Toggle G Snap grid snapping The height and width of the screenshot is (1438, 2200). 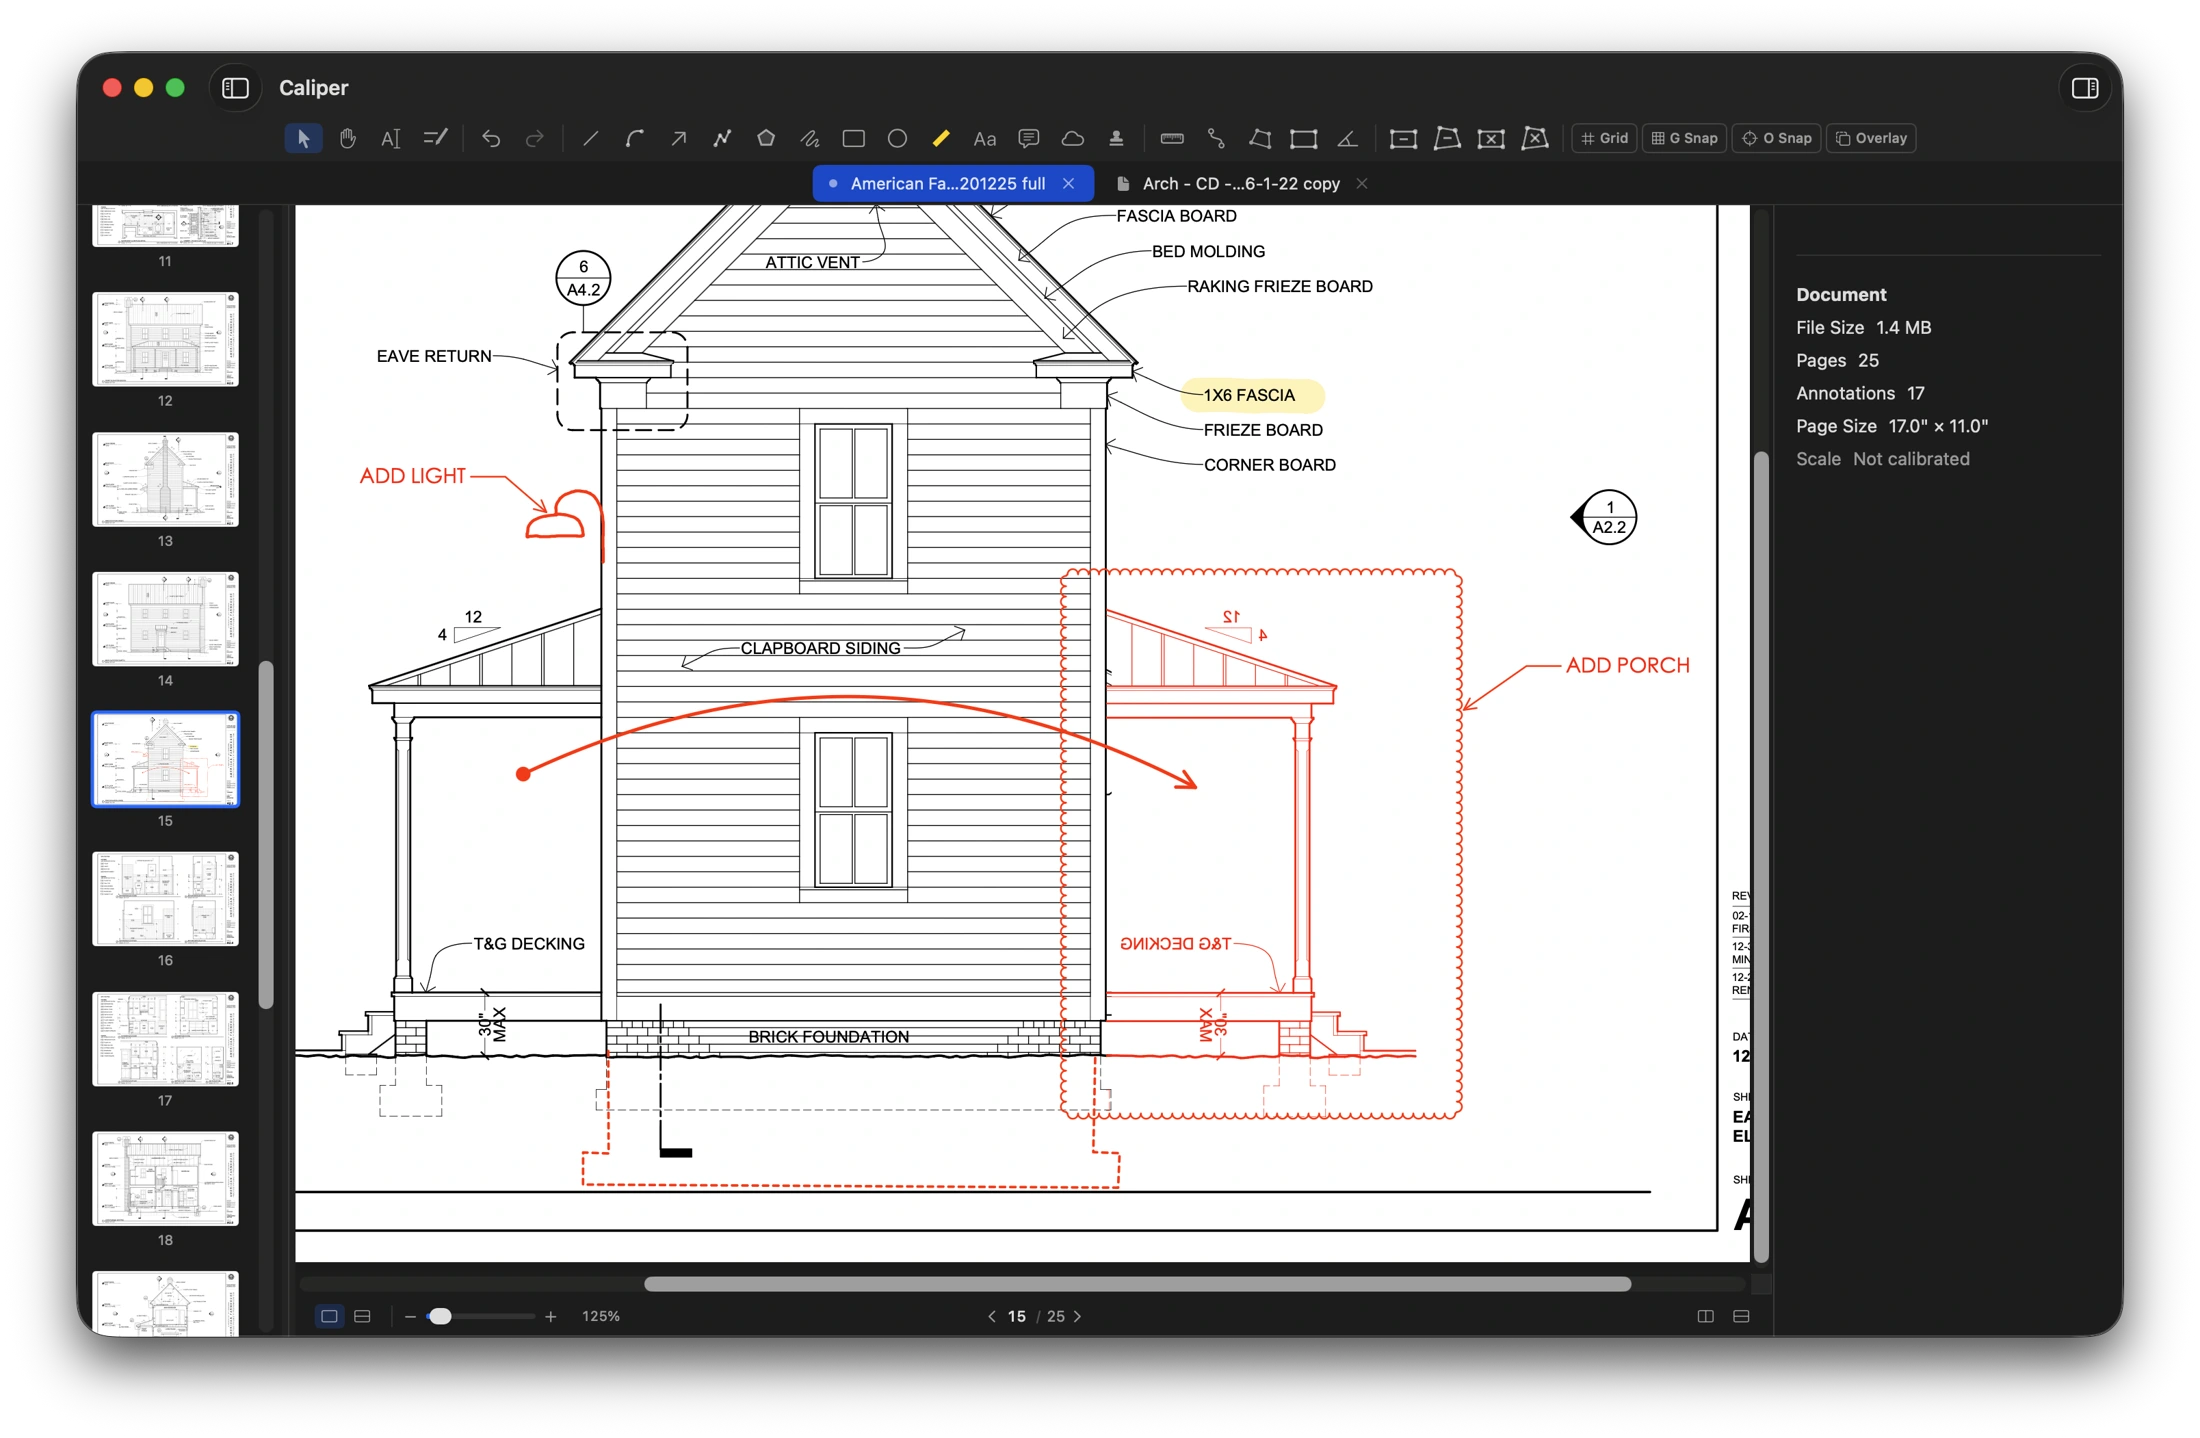tap(1685, 138)
